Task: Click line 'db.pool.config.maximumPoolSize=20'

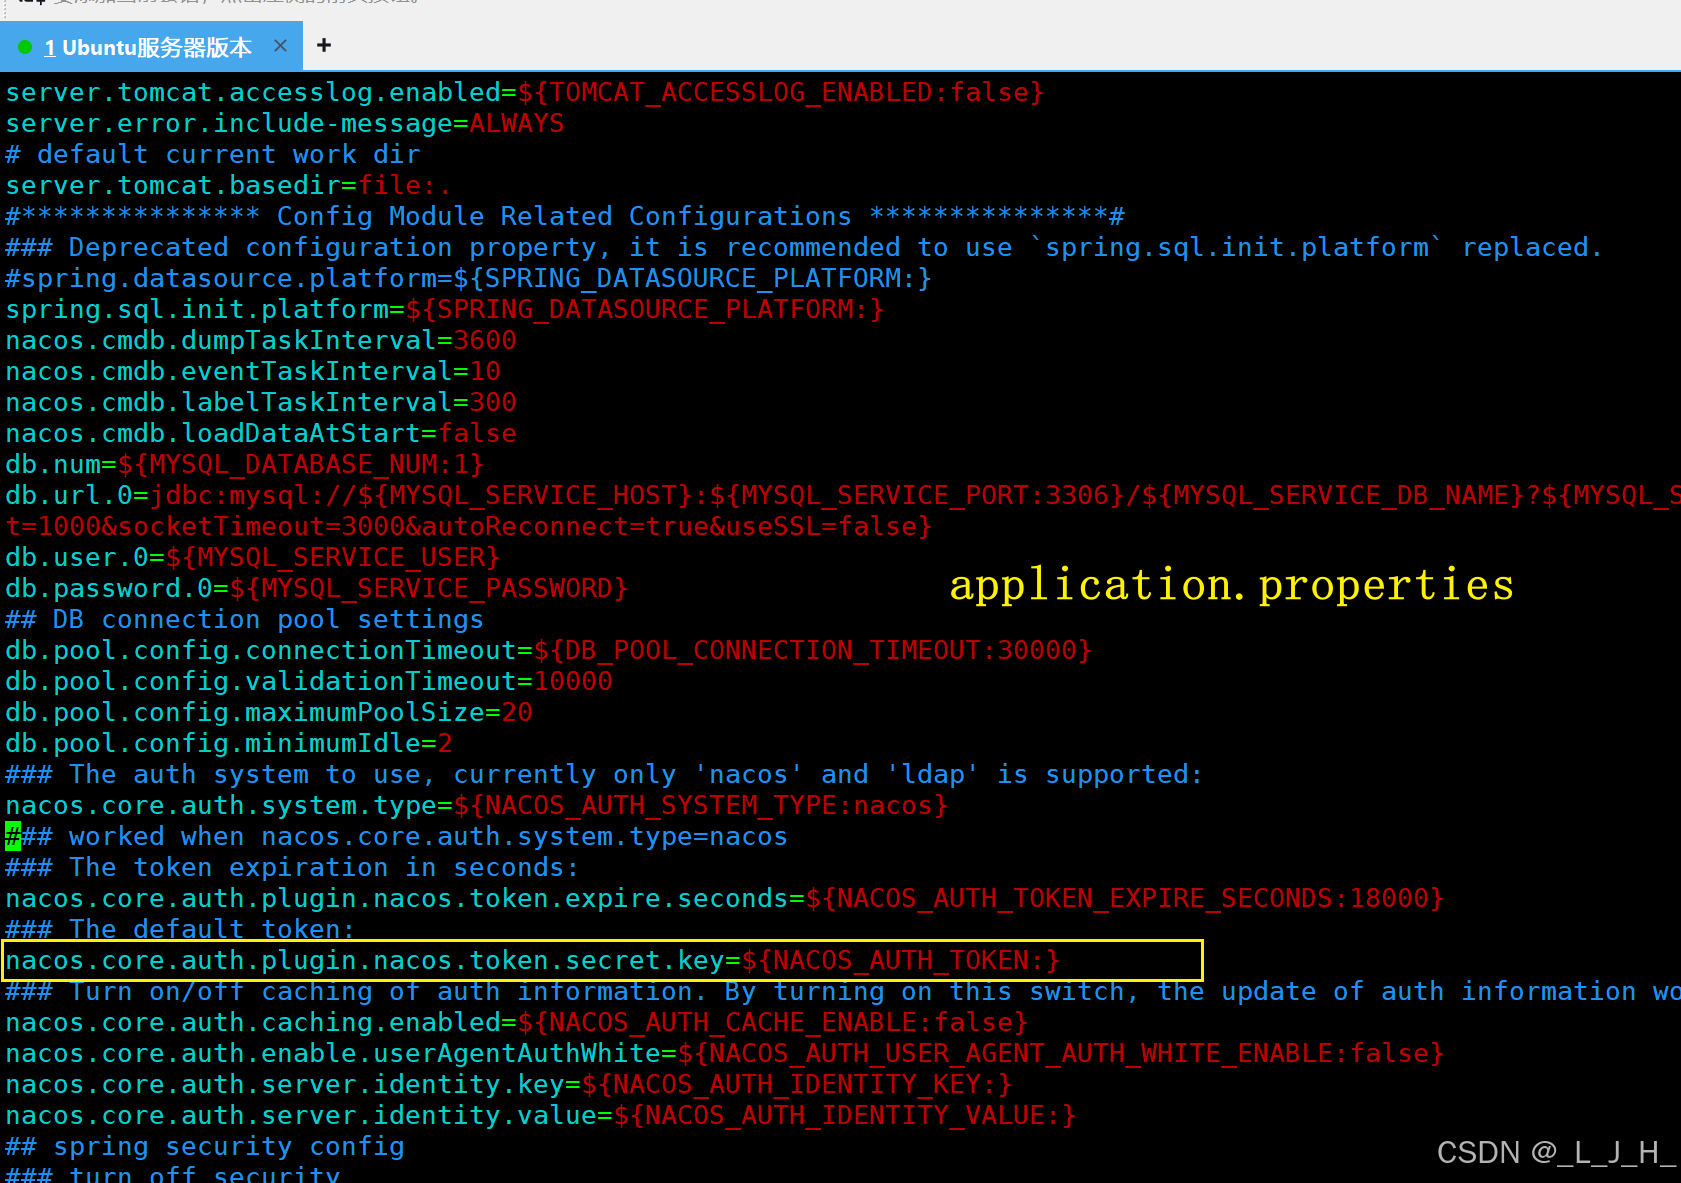Action: tap(269, 712)
